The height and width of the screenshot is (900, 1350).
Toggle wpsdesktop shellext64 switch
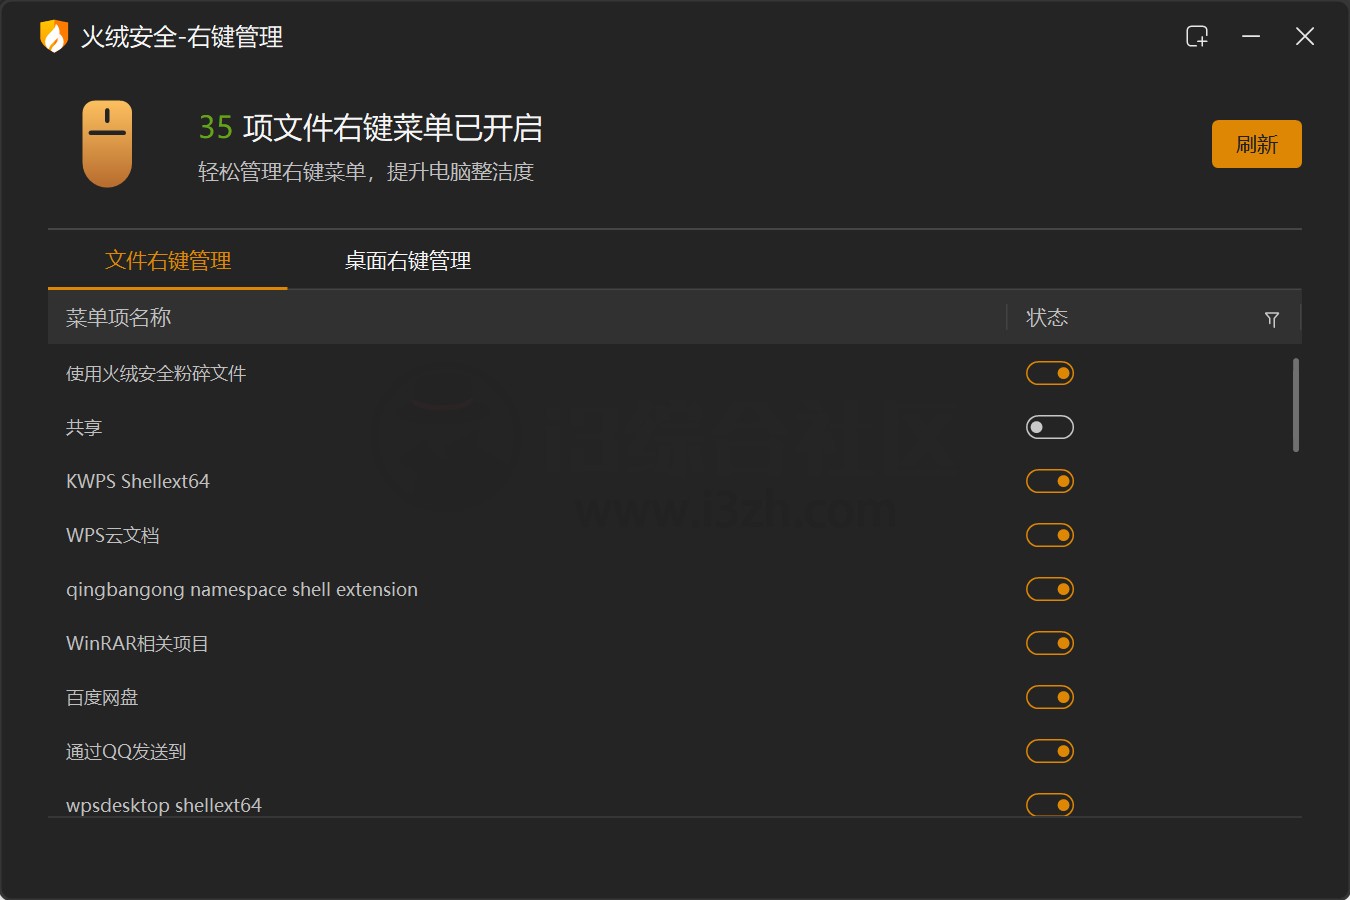(1050, 804)
